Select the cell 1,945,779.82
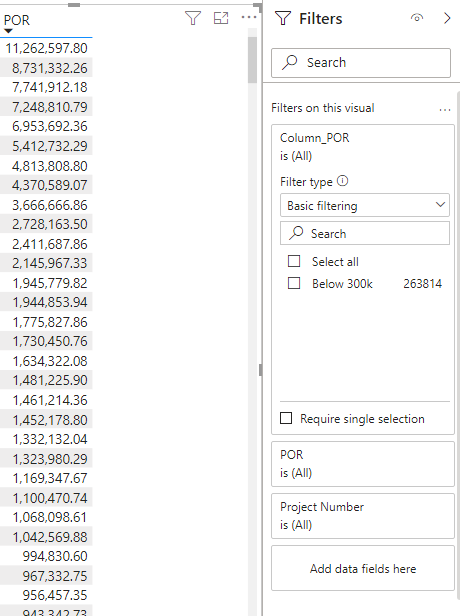The width and height of the screenshot is (460, 616). click(46, 282)
